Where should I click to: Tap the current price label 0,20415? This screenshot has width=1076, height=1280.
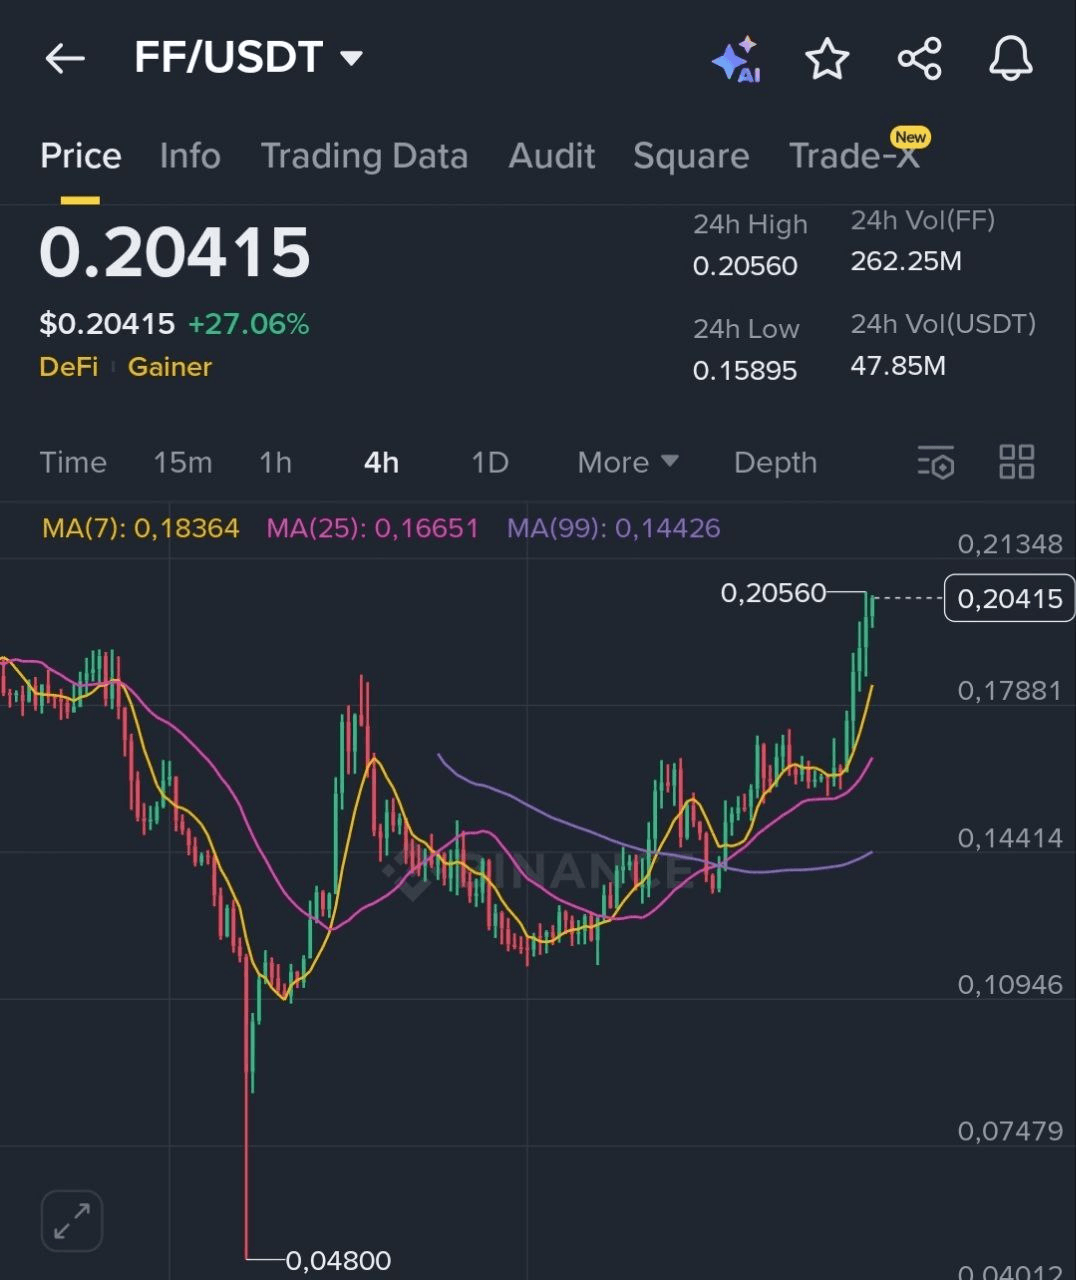[1009, 598]
